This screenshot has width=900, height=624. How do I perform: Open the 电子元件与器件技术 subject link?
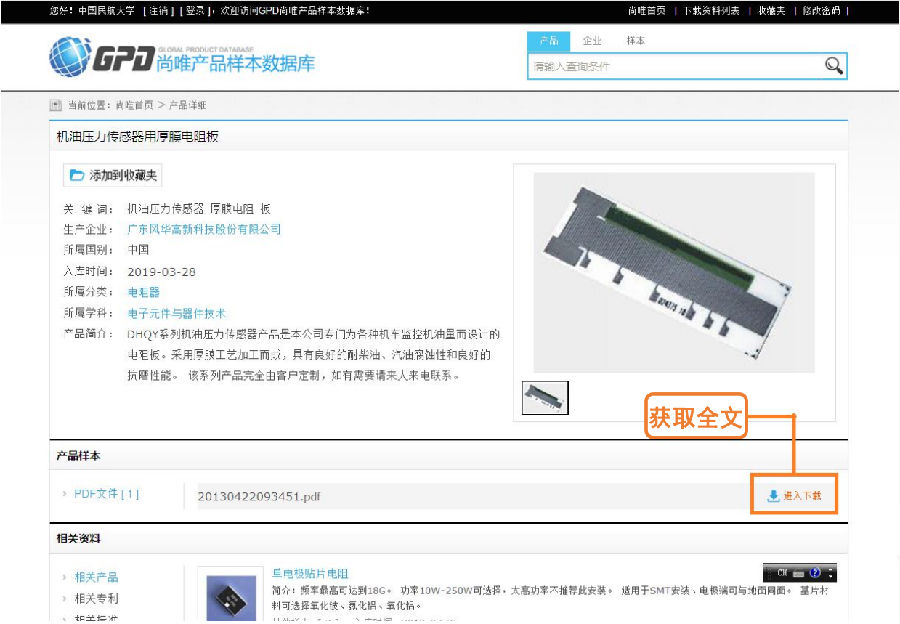pos(177,313)
